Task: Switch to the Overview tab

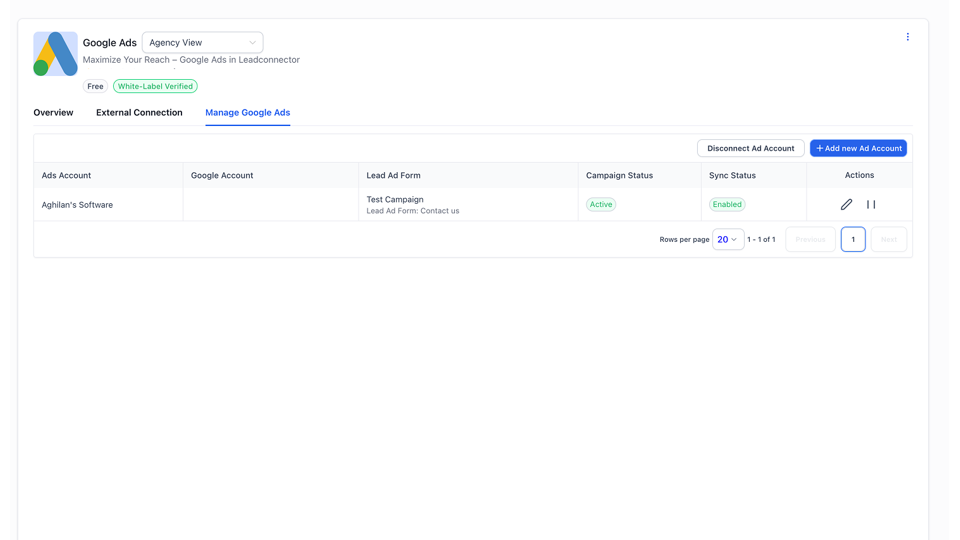Action: [53, 113]
